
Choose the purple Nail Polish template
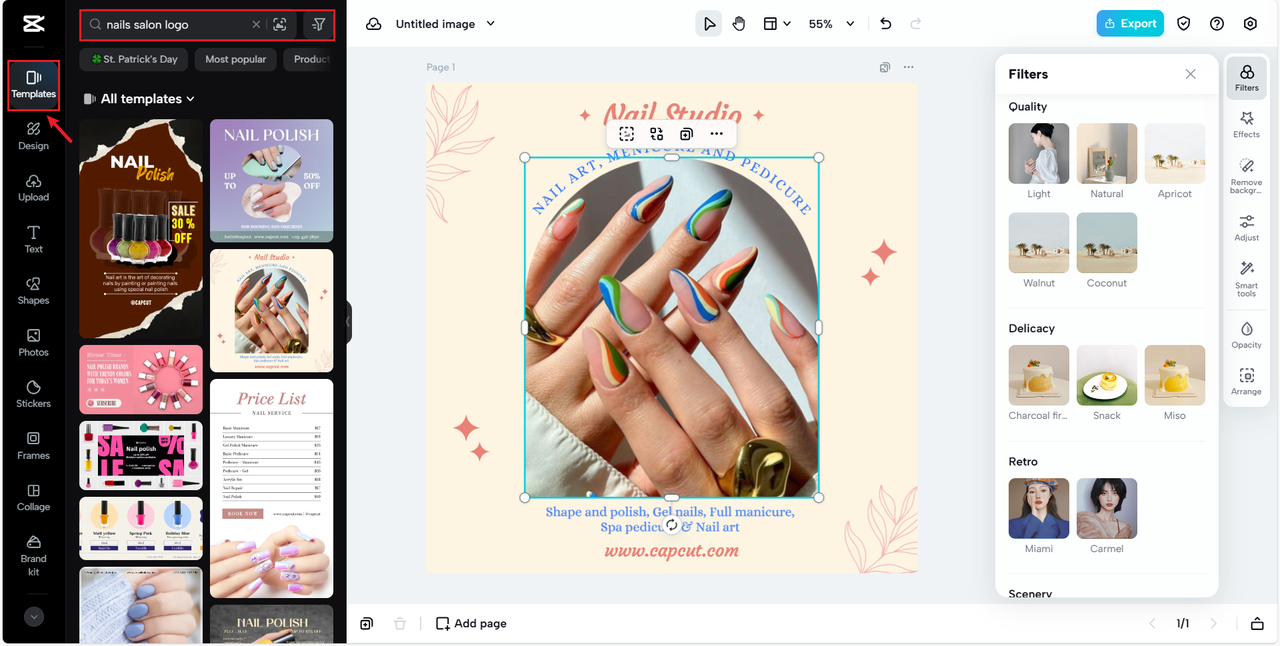tap(271, 181)
